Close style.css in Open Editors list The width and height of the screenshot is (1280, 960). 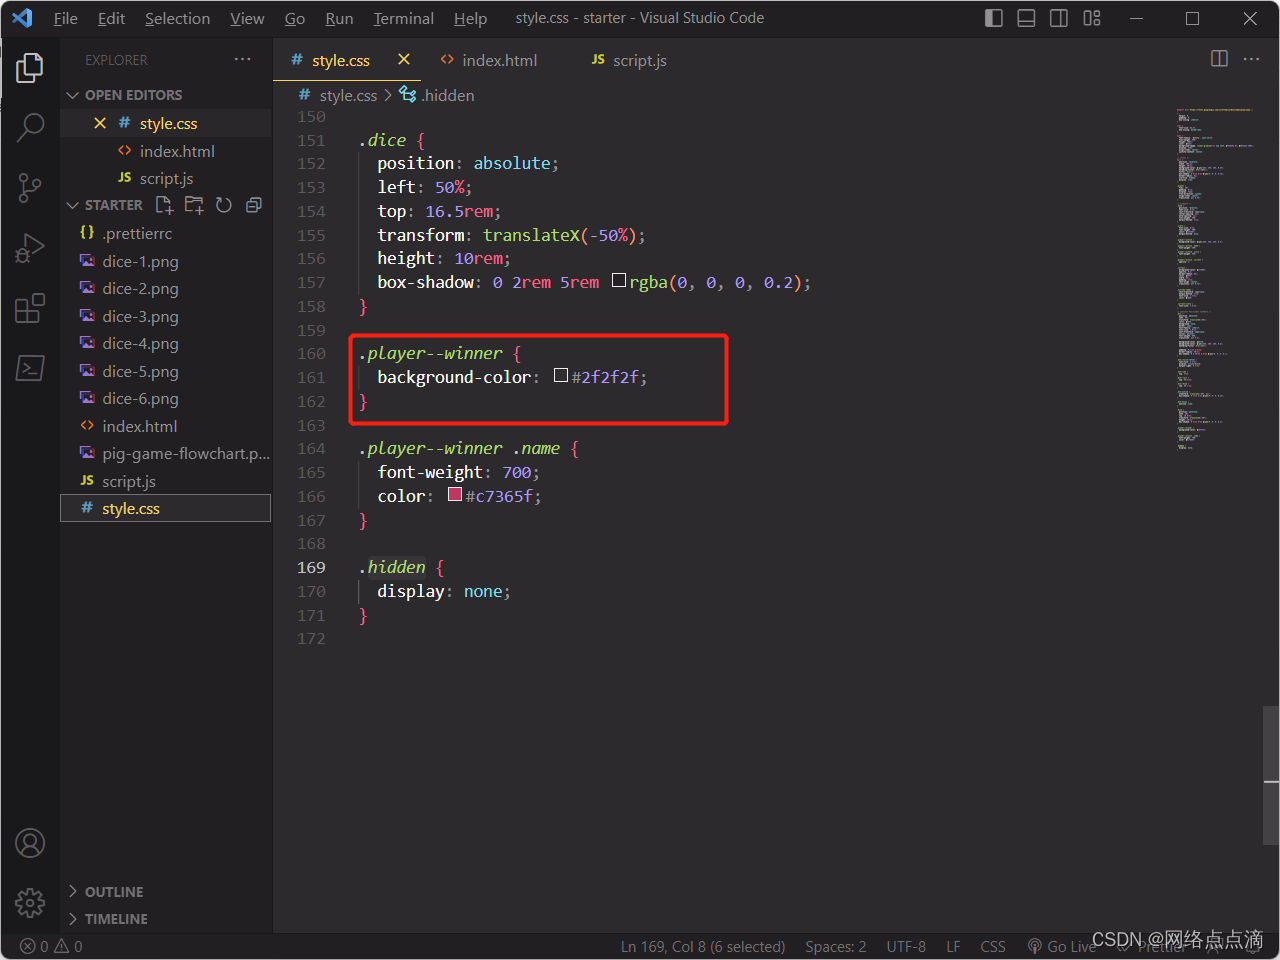tap(100, 123)
